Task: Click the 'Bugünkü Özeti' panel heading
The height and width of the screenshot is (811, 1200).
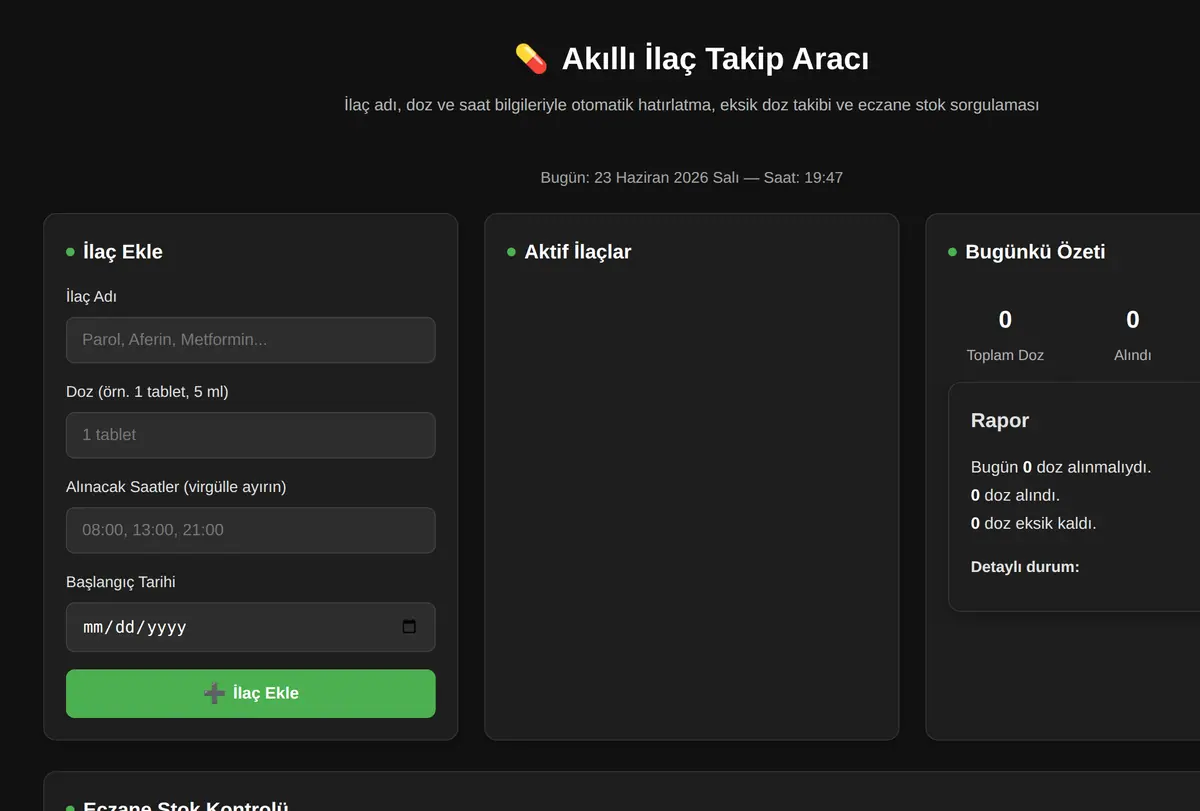Action: point(1035,252)
